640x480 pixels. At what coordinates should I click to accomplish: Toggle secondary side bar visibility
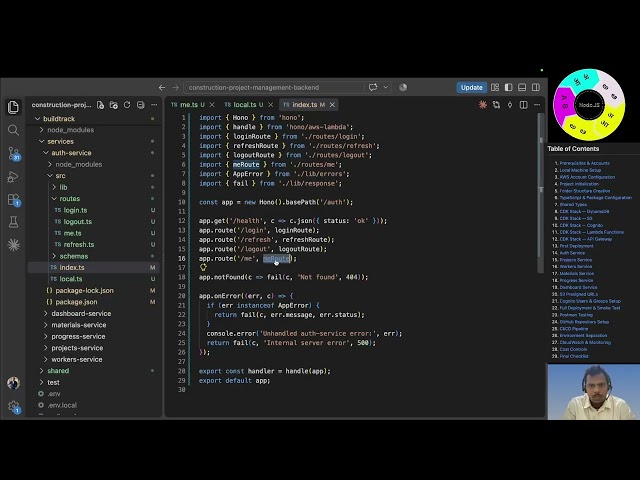click(x=536, y=87)
